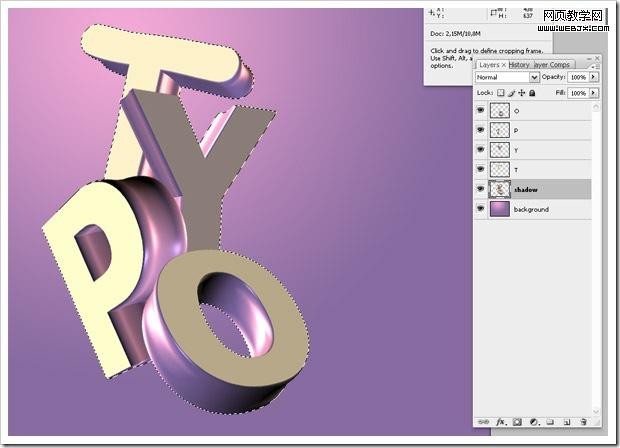This screenshot has width=620, height=448.
Task: Delete layer with trash icon
Action: point(584,422)
